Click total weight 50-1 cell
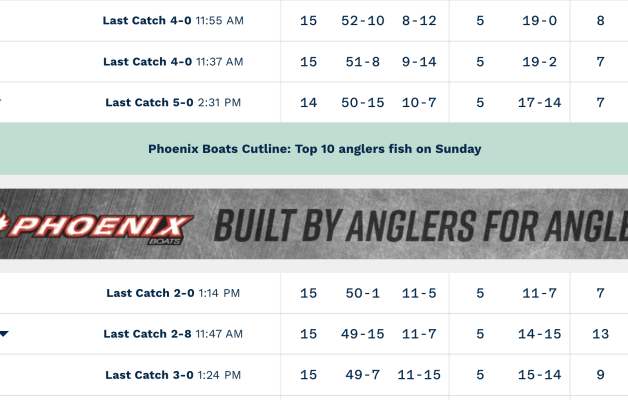628x400 pixels. [x=361, y=293]
